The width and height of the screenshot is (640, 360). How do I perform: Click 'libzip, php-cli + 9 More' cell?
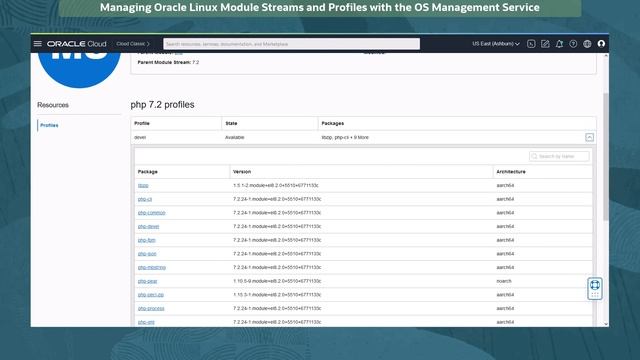pos(345,138)
